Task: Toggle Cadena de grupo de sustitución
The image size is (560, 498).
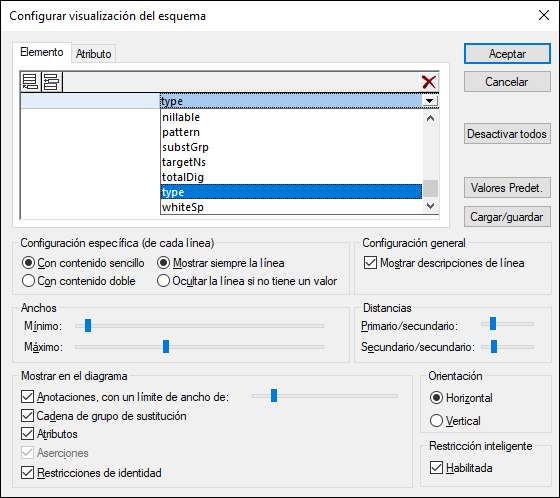Action: coord(104,416)
